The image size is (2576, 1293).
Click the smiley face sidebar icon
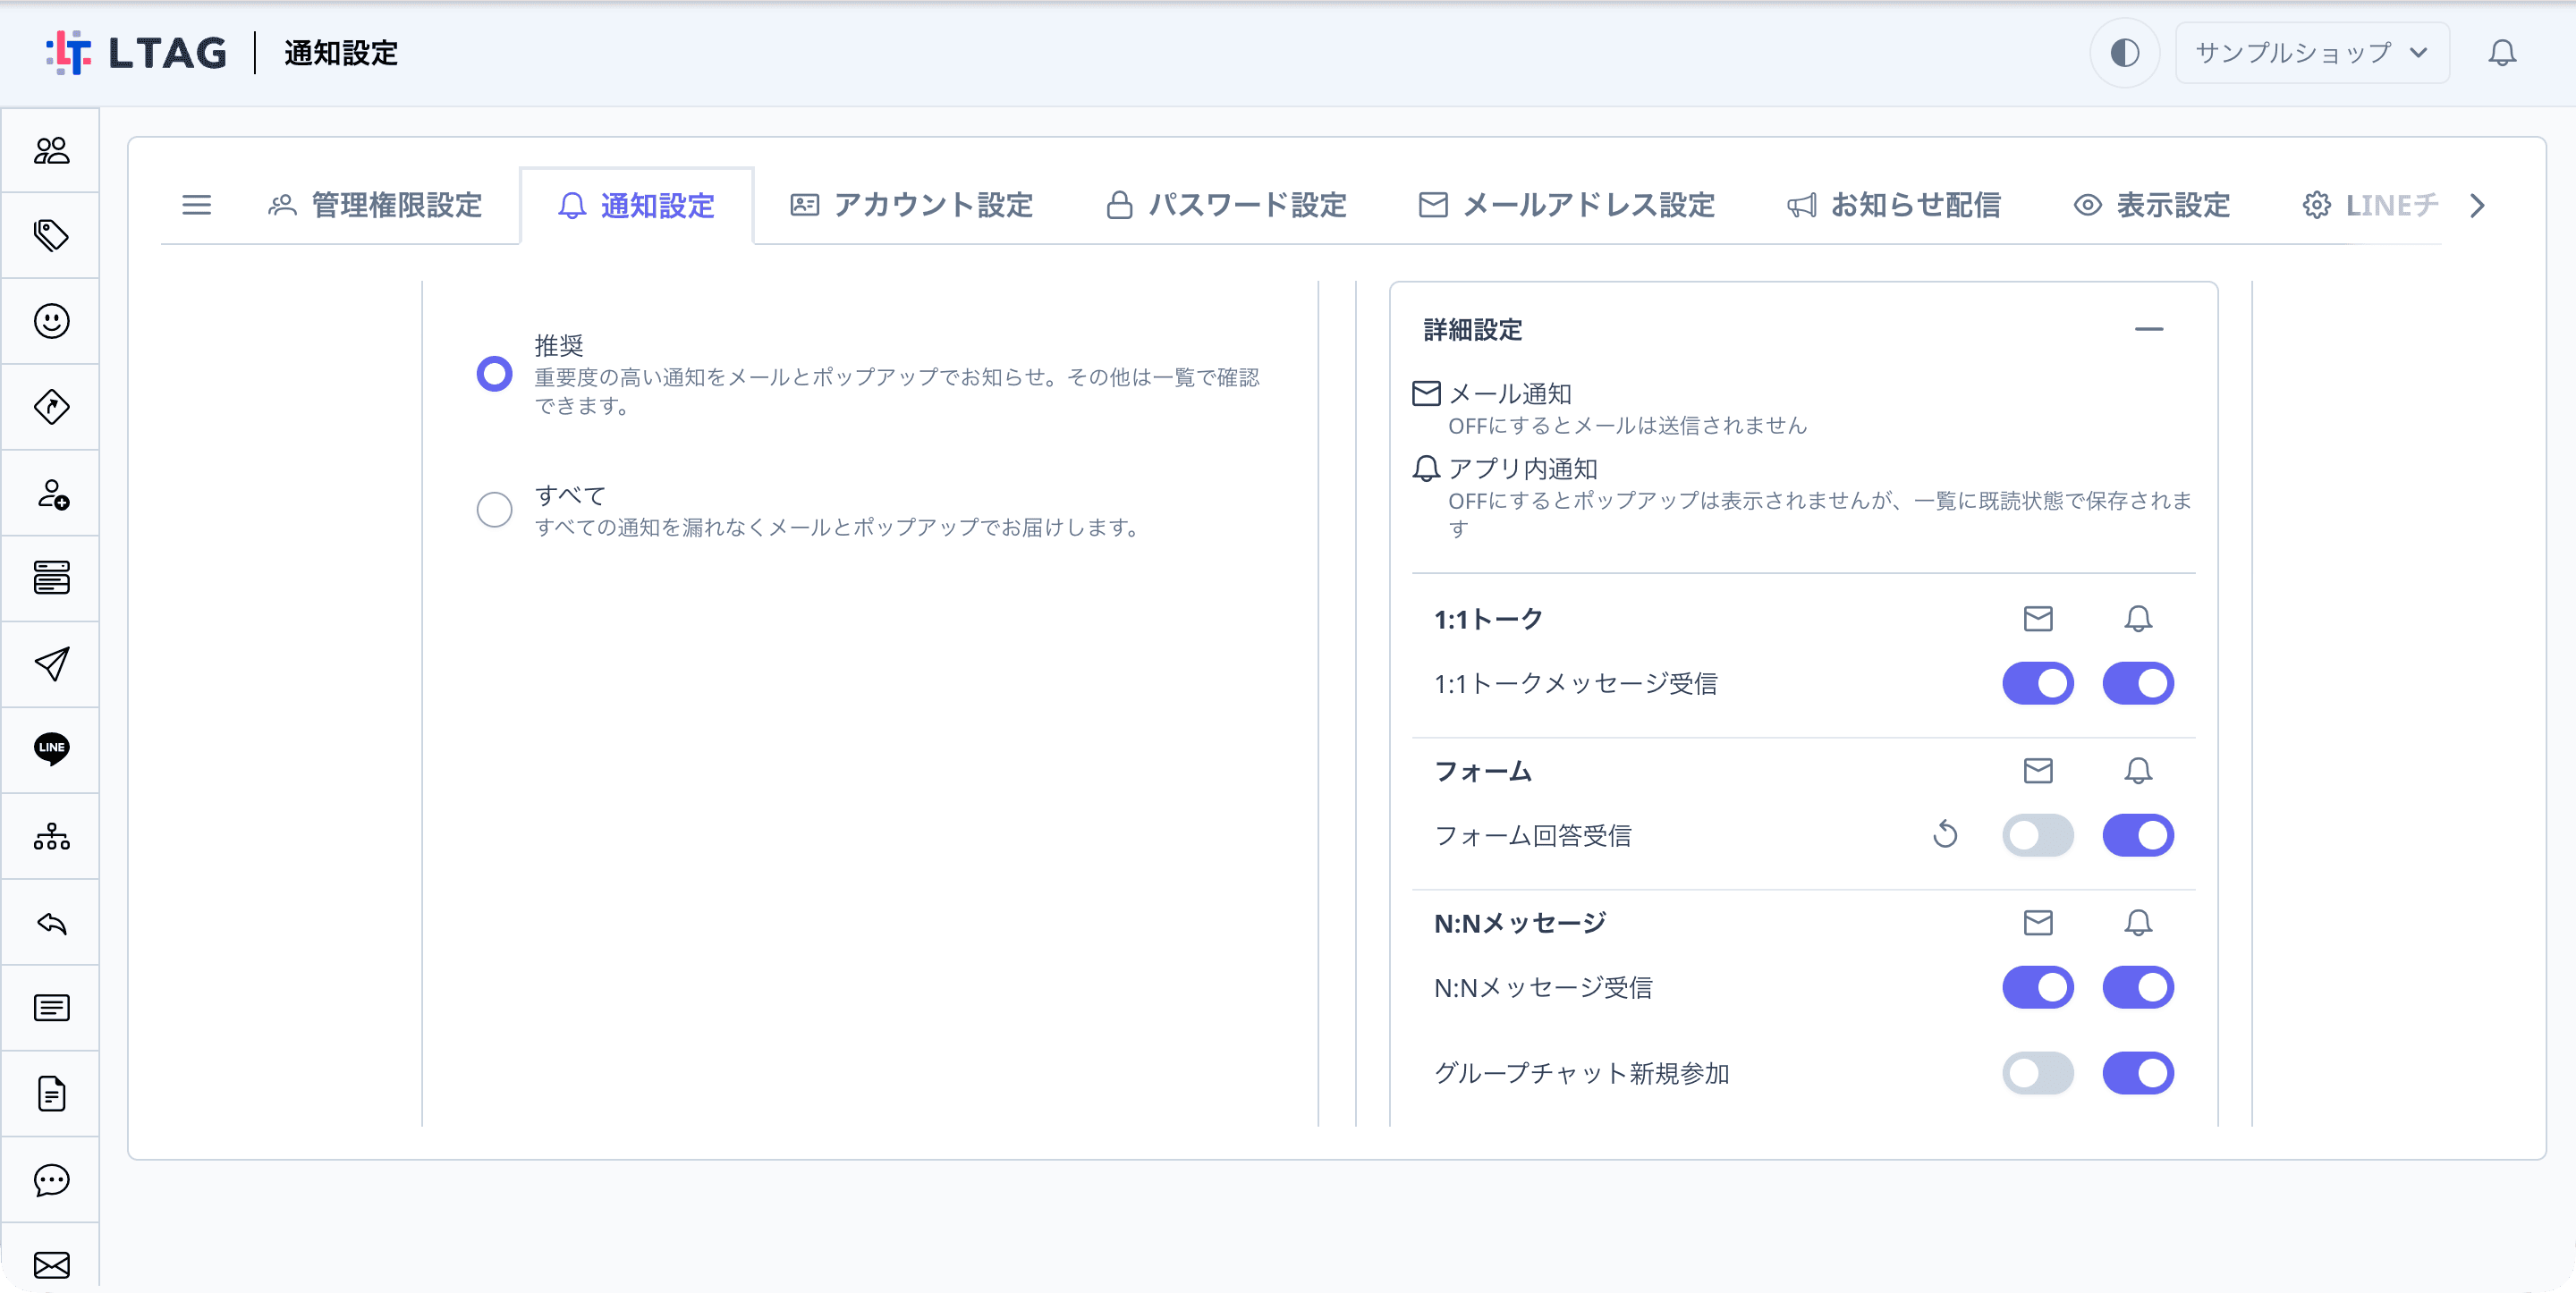[x=51, y=321]
